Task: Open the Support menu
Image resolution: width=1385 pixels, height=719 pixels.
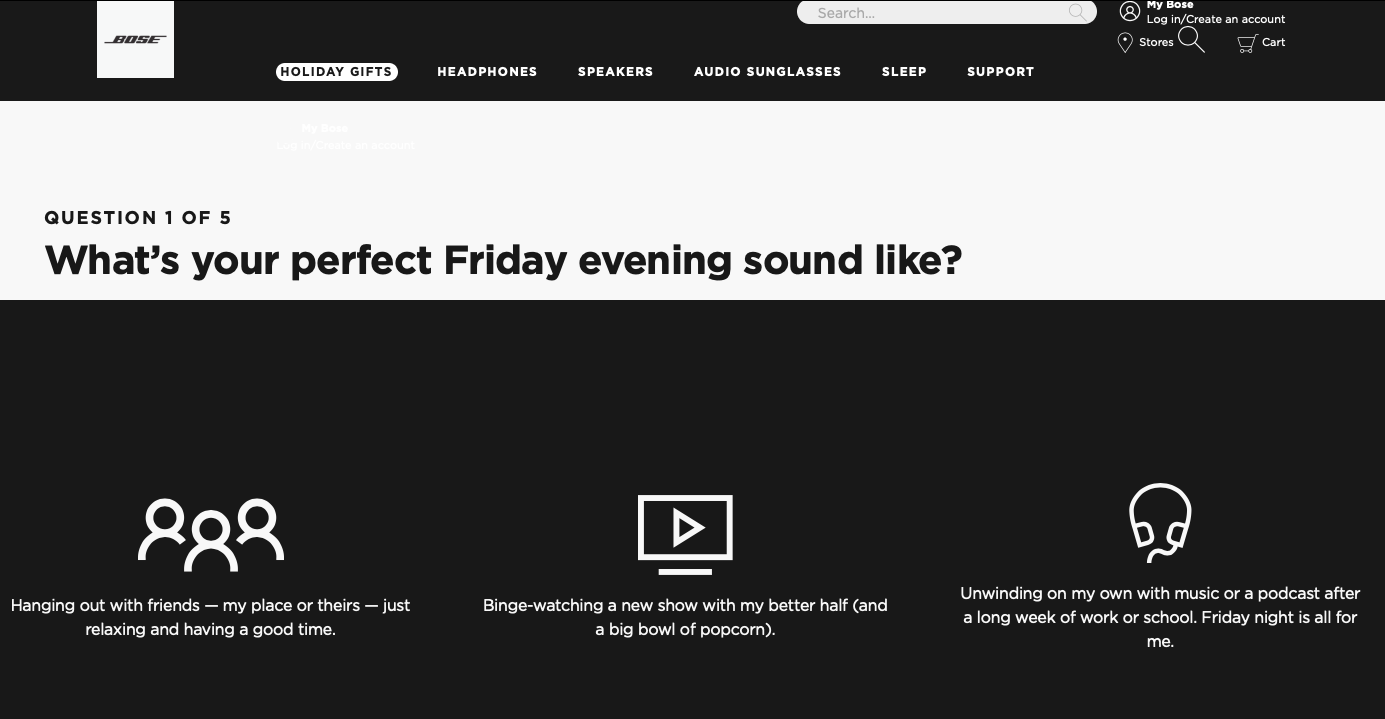Action: (x=1000, y=71)
